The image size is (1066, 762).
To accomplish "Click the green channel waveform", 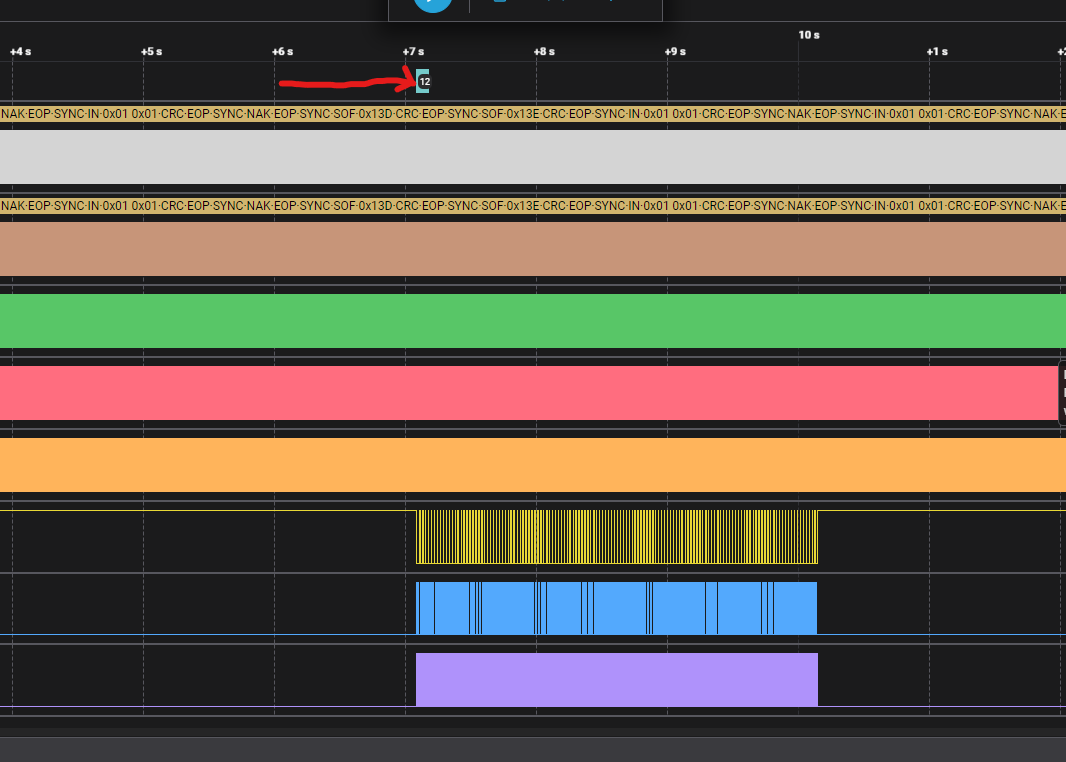I will tap(532, 320).
